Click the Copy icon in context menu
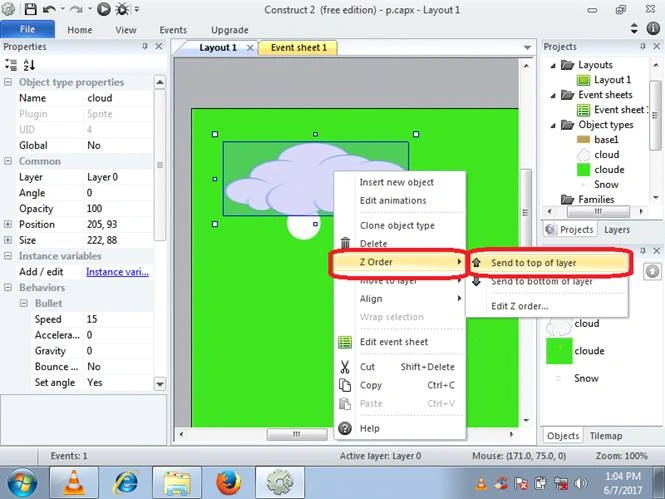Image resolution: width=665 pixels, height=499 pixels. pyautogui.click(x=345, y=385)
